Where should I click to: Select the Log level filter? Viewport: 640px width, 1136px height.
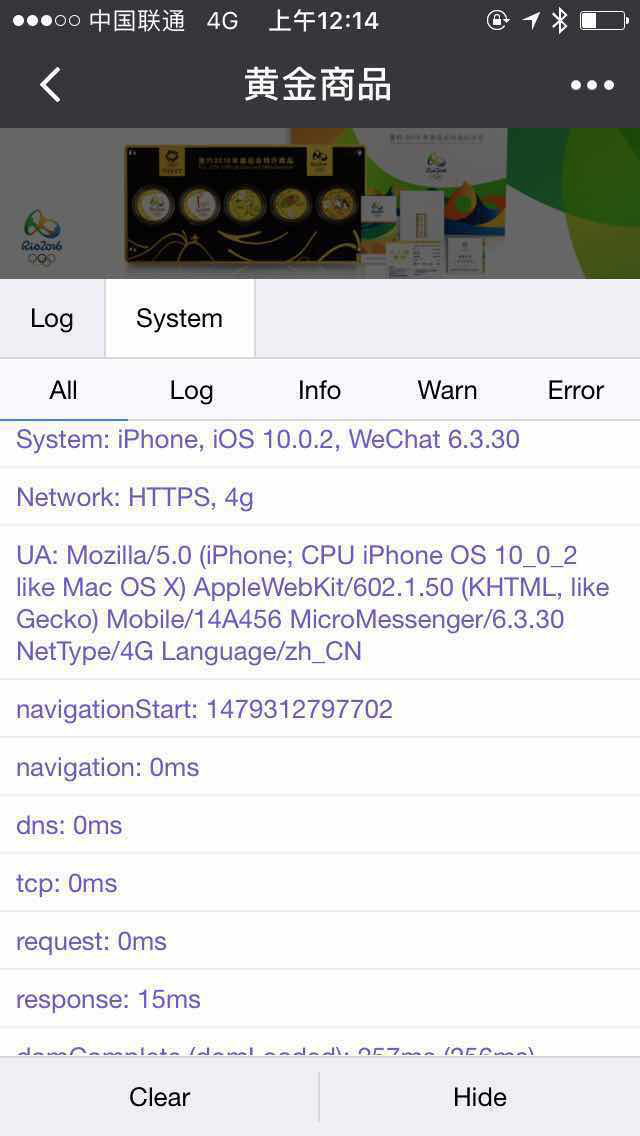click(x=191, y=390)
